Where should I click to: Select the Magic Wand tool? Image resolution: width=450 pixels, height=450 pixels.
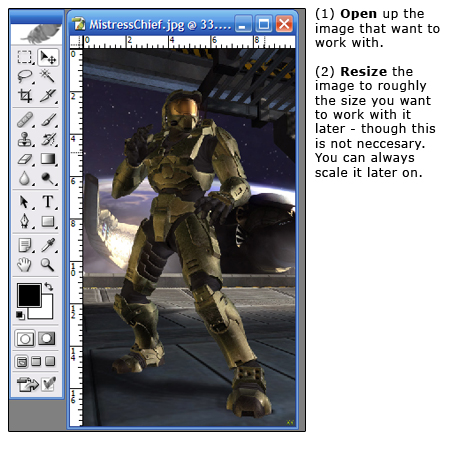pyautogui.click(x=48, y=76)
